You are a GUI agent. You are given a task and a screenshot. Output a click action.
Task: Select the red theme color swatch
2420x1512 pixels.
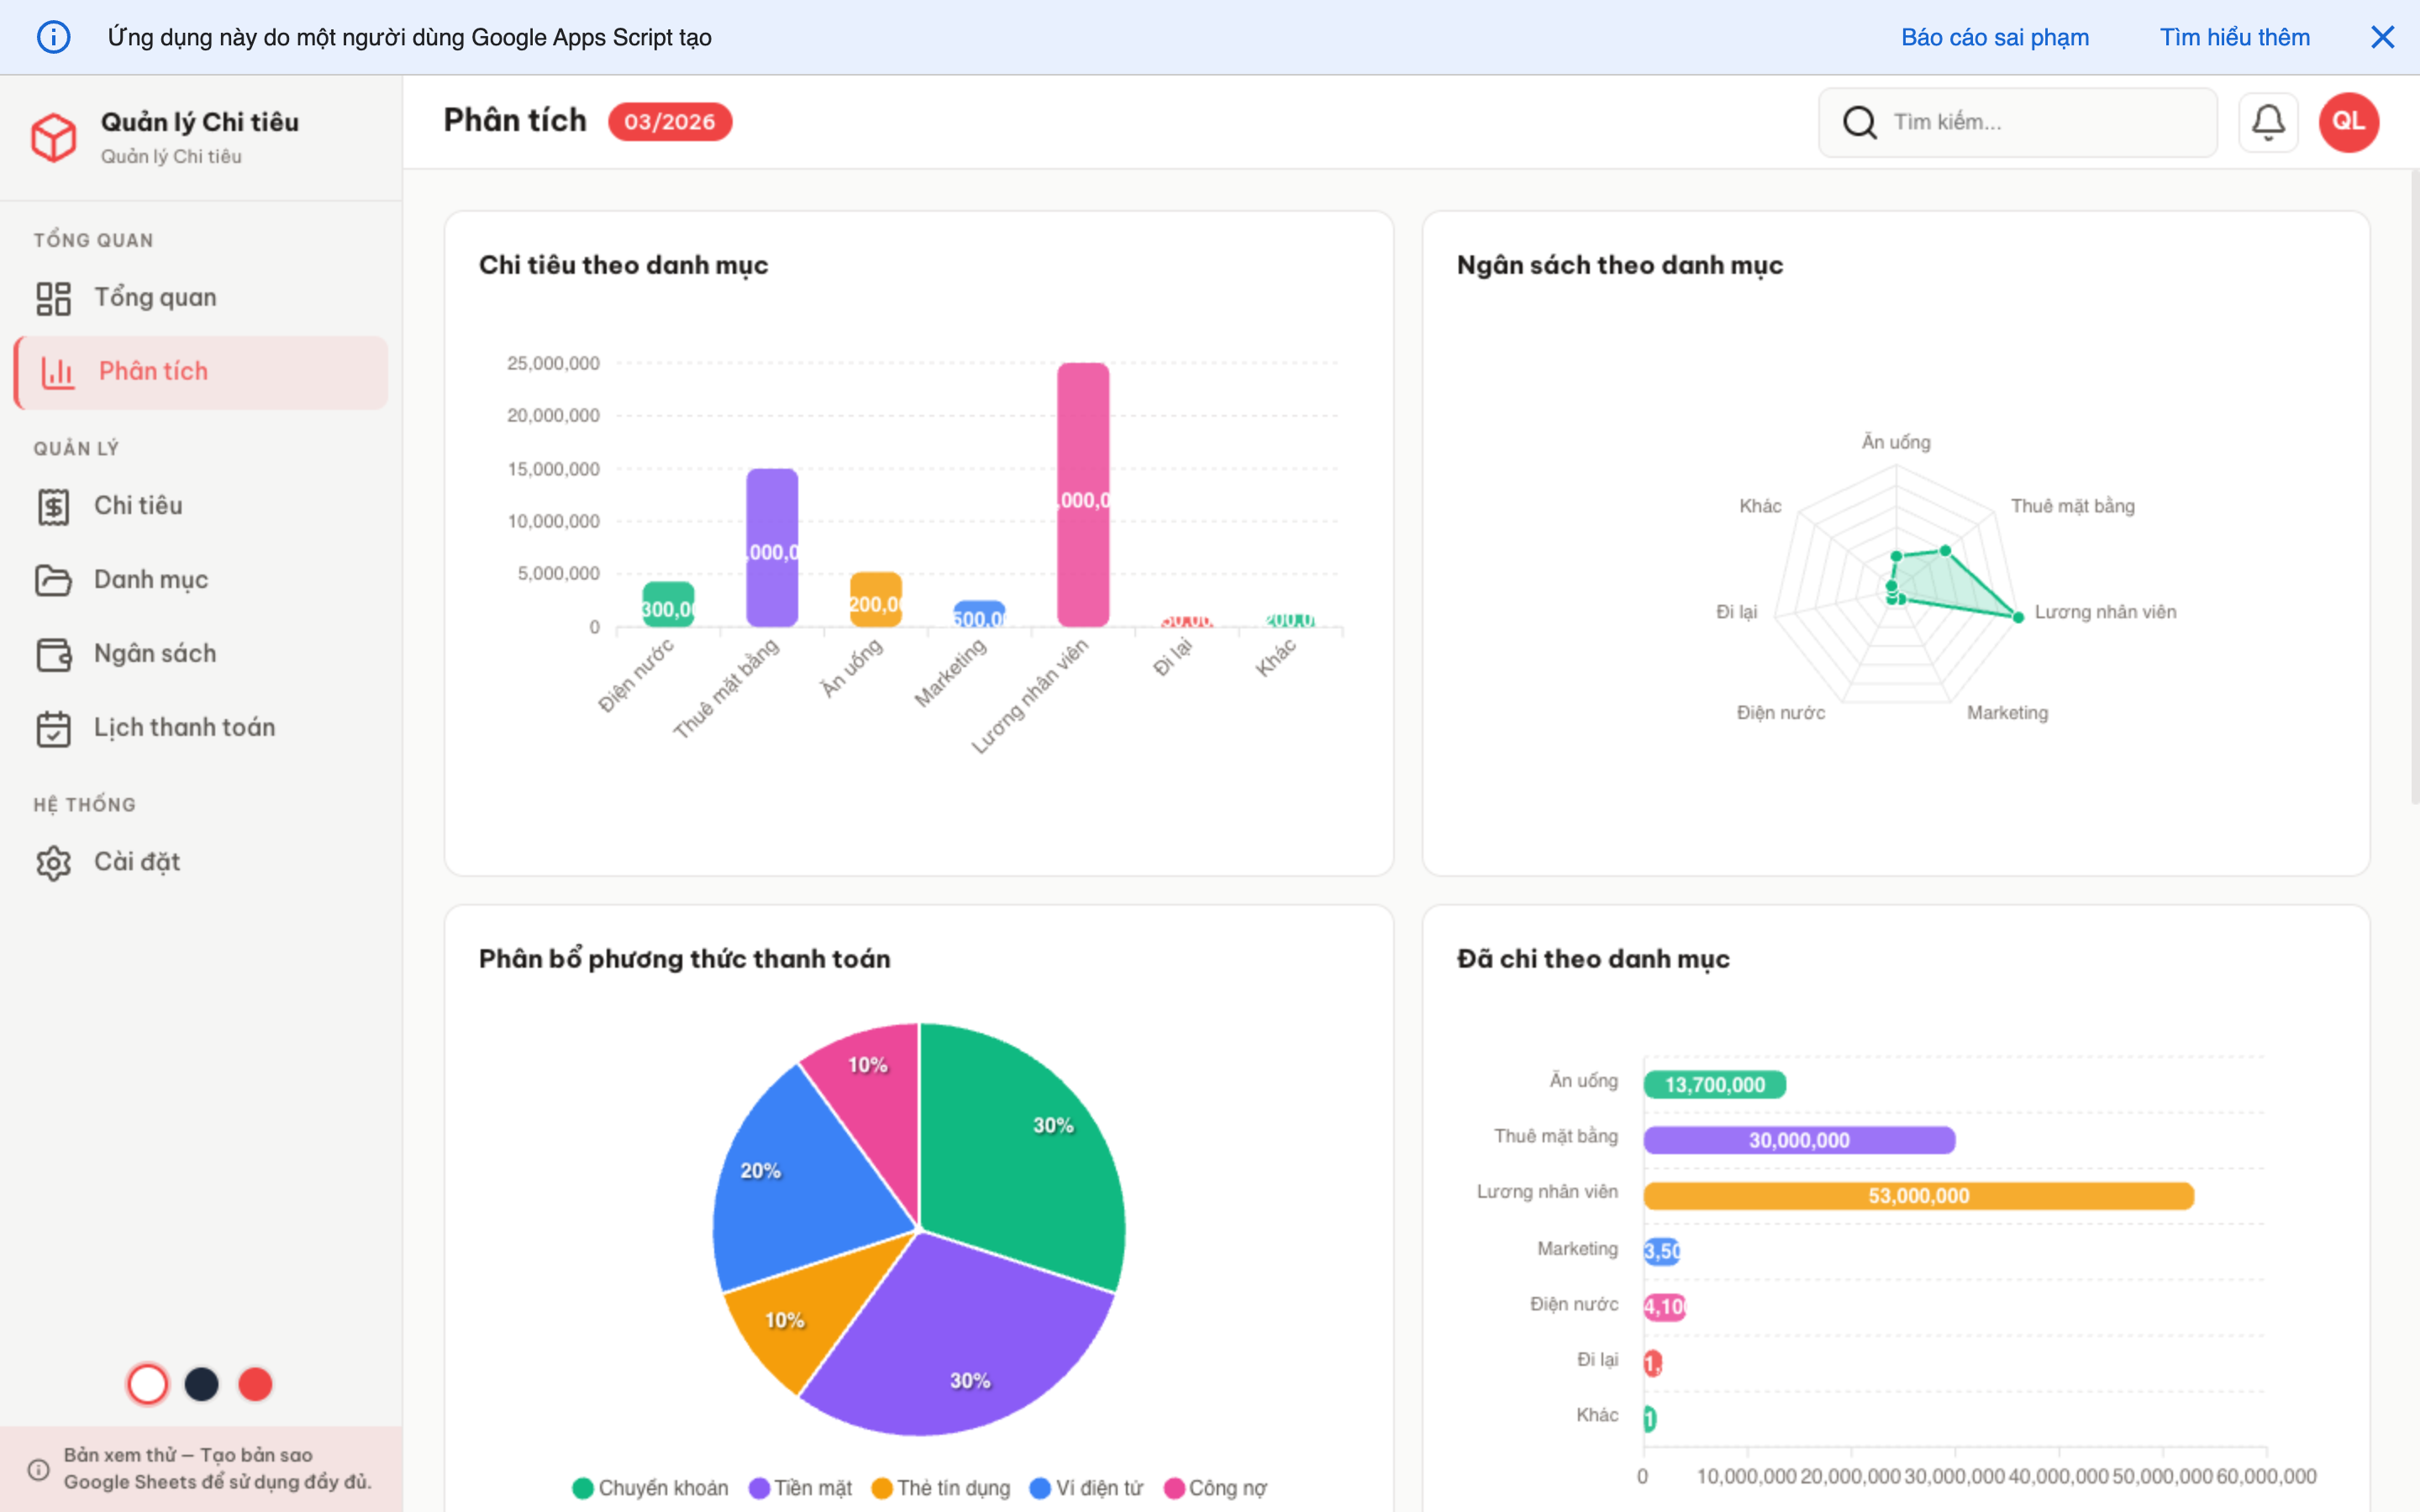coord(255,1384)
